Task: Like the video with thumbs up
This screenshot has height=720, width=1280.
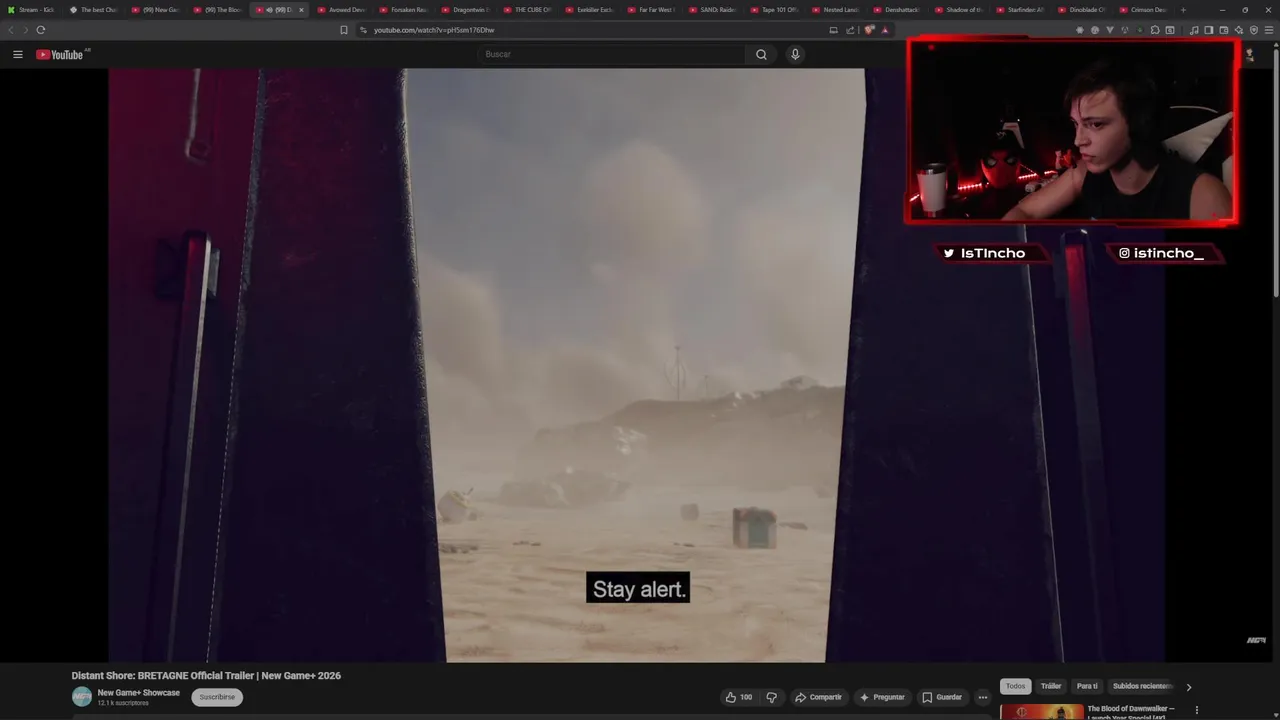Action: click(739, 697)
